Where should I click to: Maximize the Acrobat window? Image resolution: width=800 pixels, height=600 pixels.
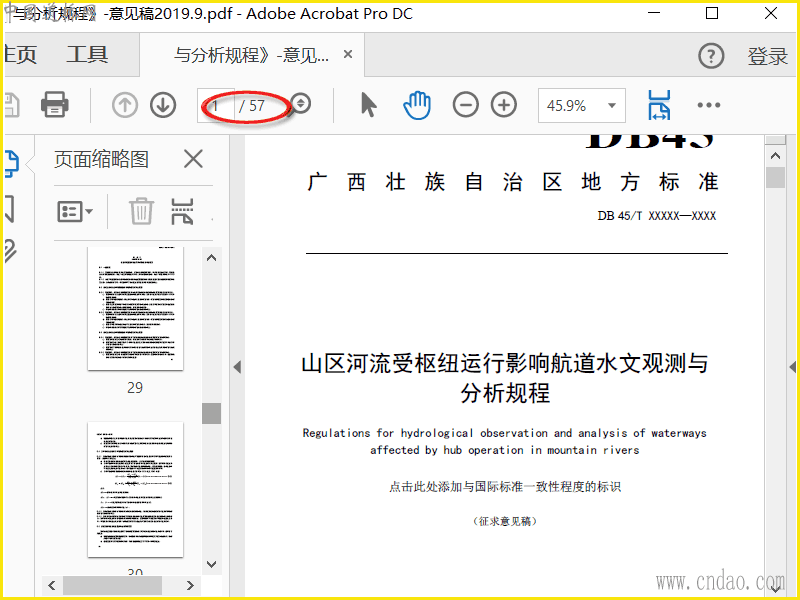pyautogui.click(x=712, y=13)
